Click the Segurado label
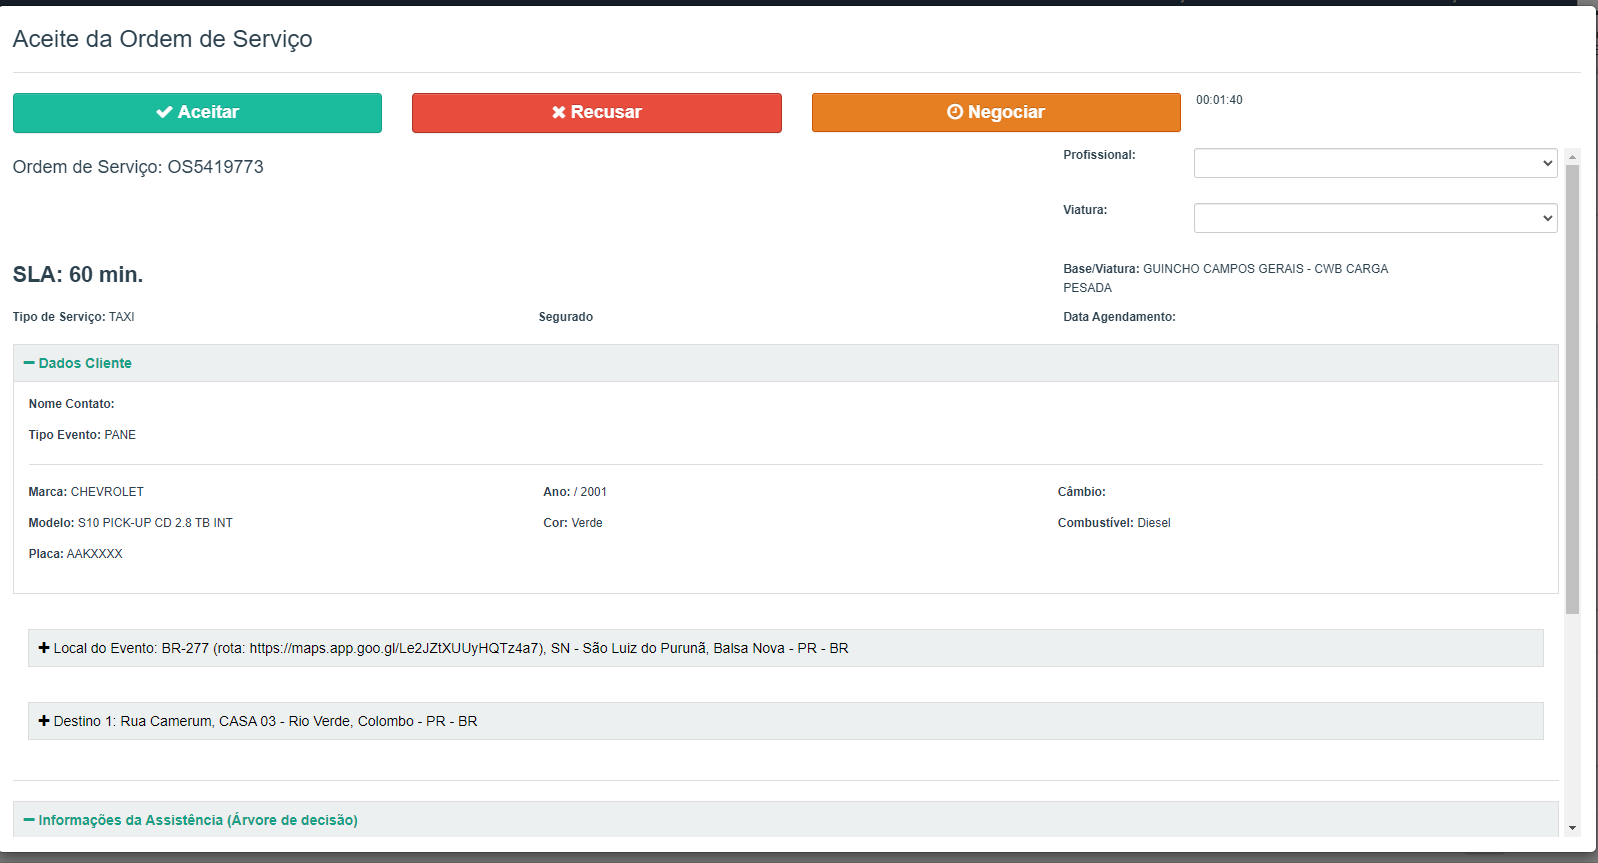The width and height of the screenshot is (1598, 863). coord(566,317)
